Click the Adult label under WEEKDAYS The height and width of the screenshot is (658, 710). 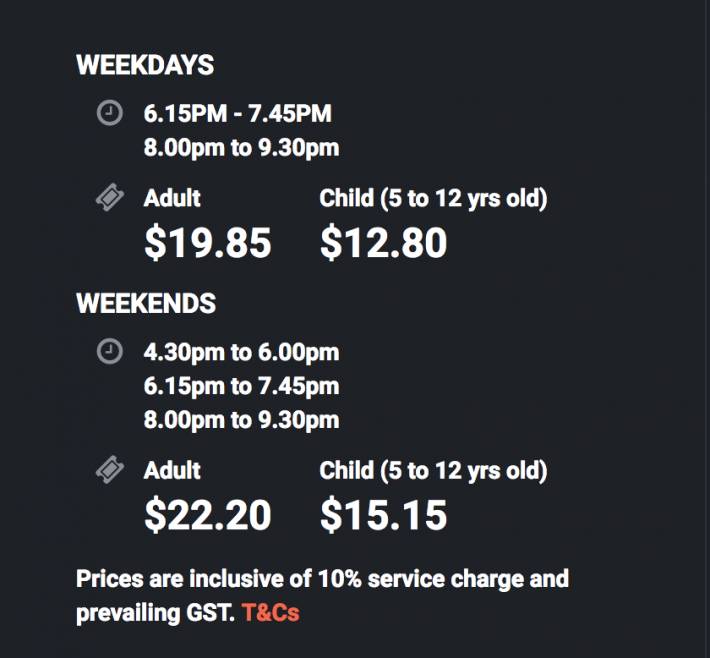(172, 198)
